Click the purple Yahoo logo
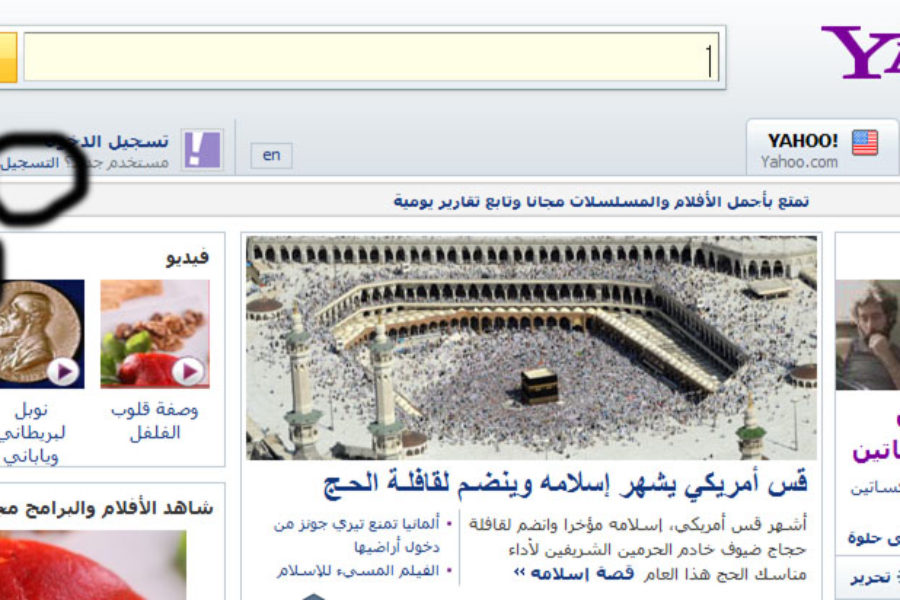The width and height of the screenshot is (900, 600). coord(860,52)
